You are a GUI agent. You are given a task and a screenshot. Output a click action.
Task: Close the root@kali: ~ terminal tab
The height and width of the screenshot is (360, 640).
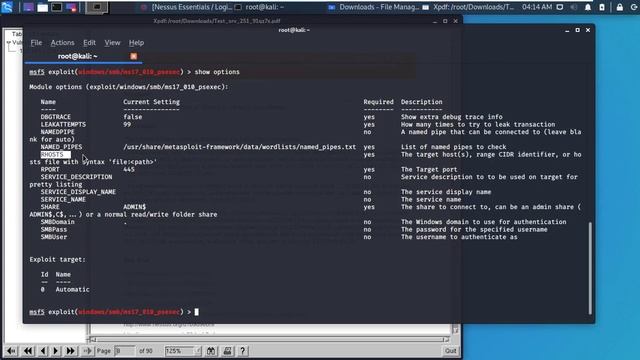(x=133, y=56)
